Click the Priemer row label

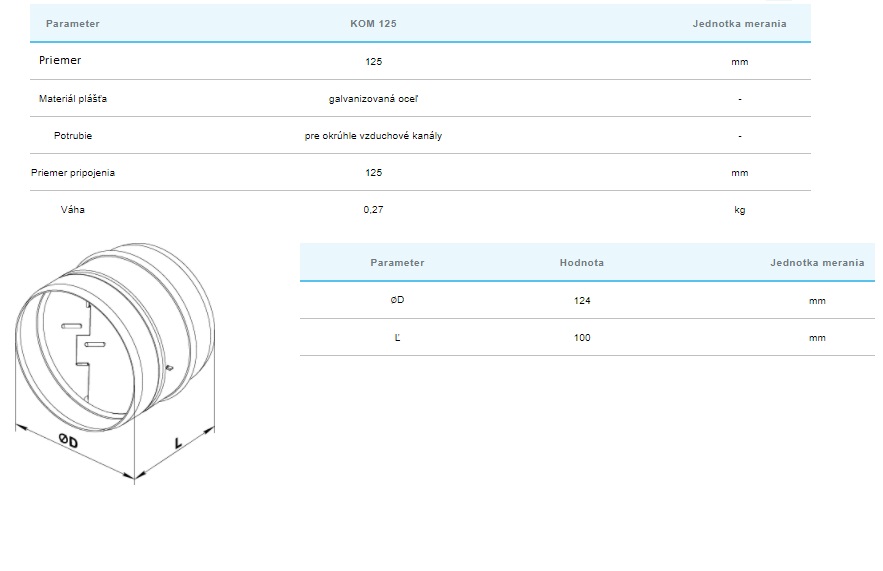point(60,61)
